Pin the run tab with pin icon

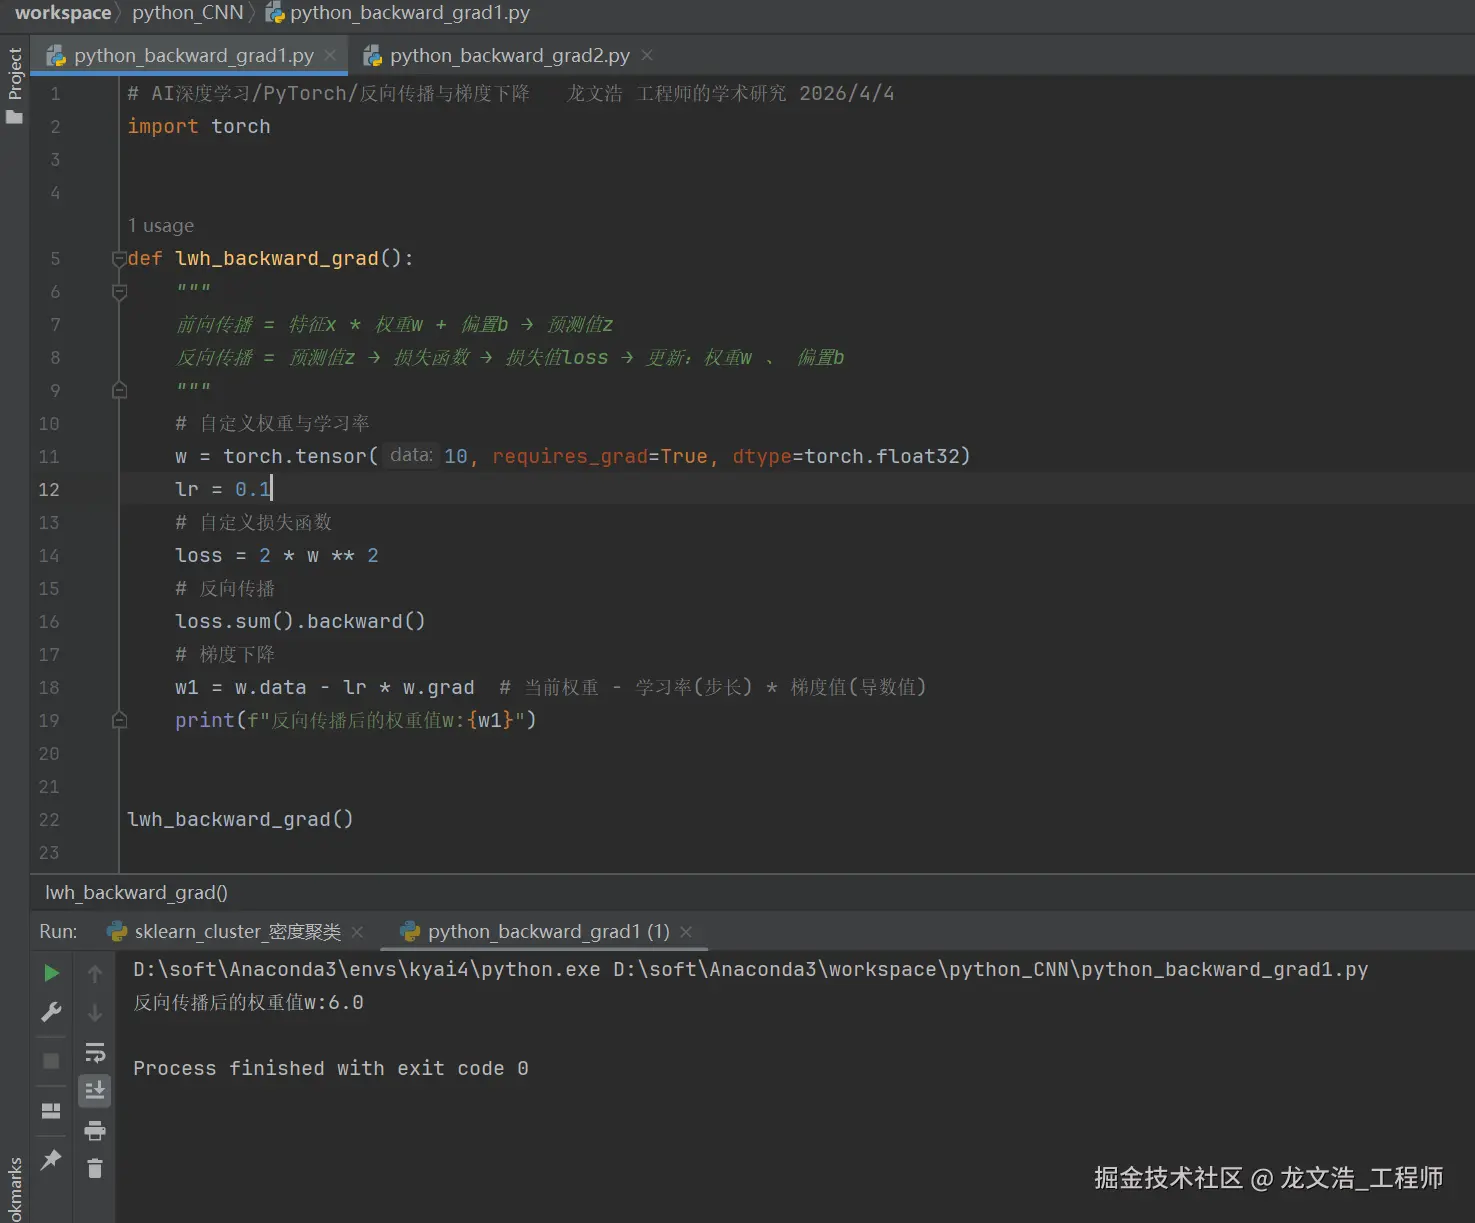(51, 1159)
